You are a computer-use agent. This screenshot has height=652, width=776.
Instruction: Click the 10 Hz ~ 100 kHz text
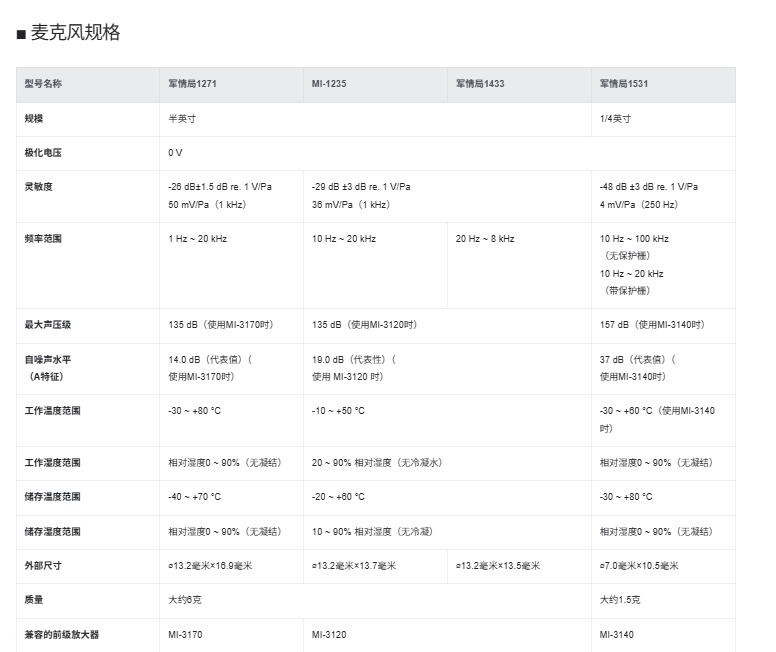click(634, 239)
